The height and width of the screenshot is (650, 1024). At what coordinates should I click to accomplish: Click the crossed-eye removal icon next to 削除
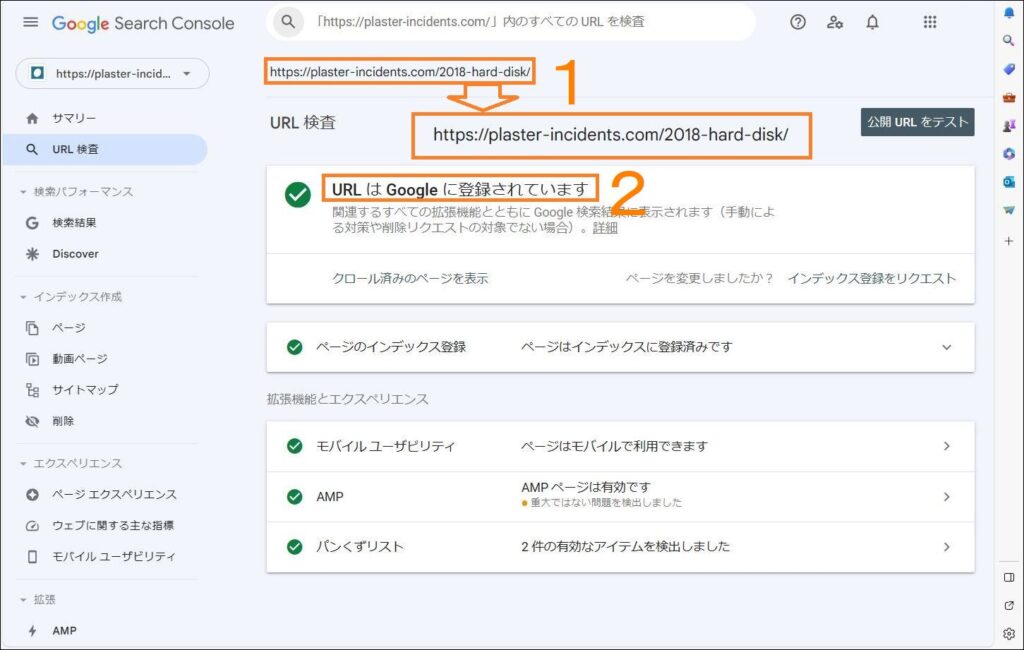(32, 421)
